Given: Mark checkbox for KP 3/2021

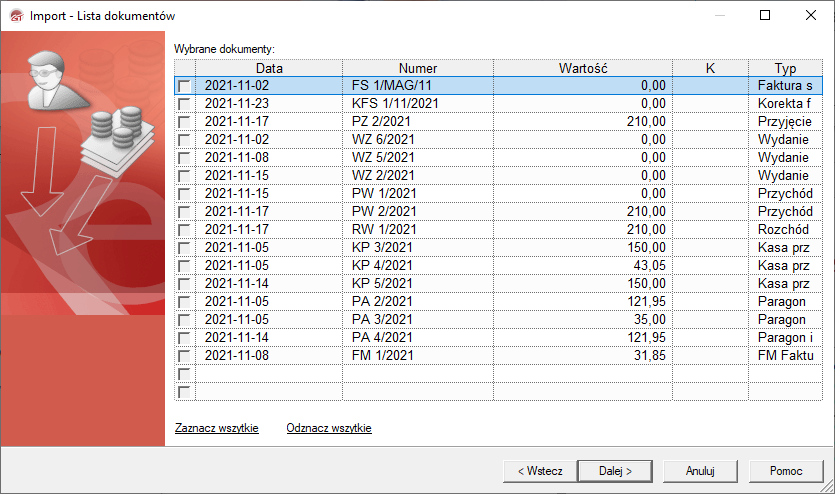Looking at the screenshot, I should (x=184, y=248).
